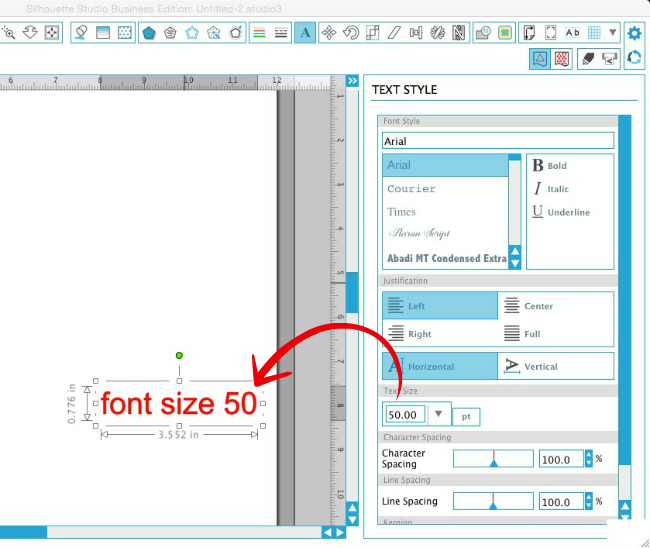Toggle Italic text style
Viewport: 650px width, 548px height.
coord(551,189)
